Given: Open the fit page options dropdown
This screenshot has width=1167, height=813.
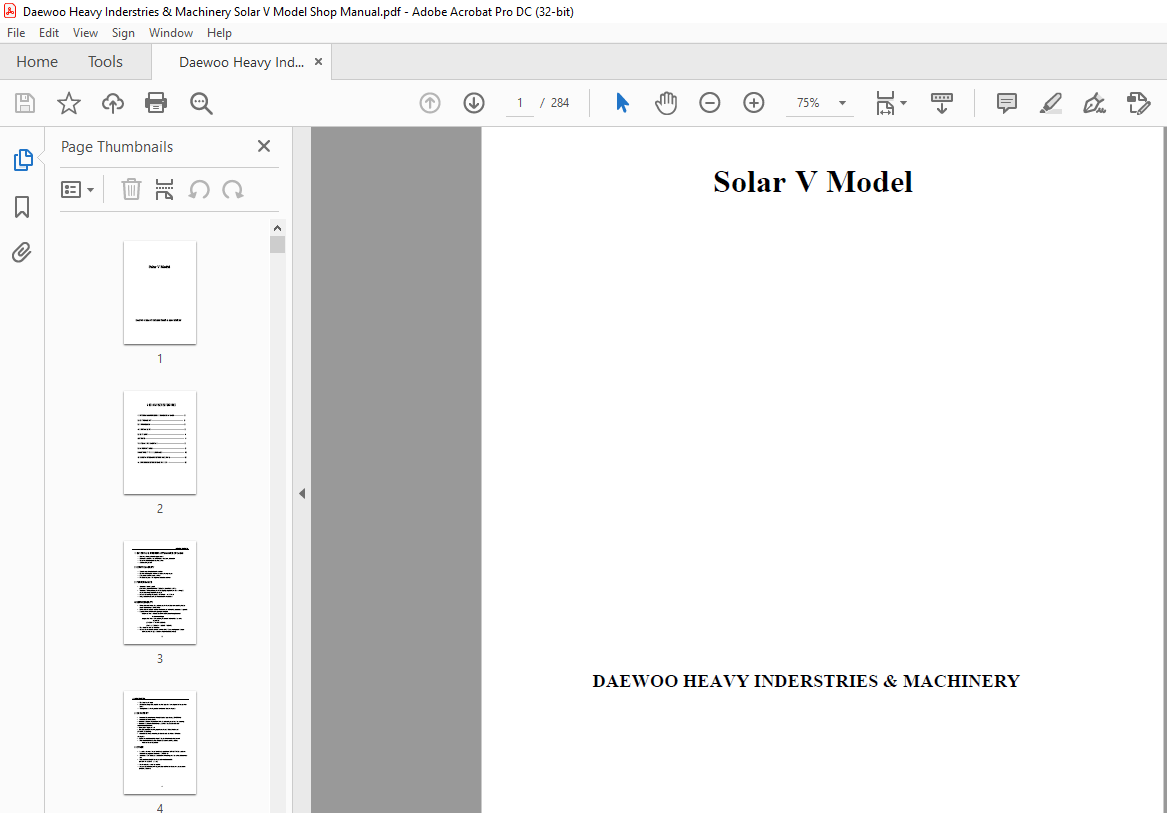Looking at the screenshot, I should [891, 103].
